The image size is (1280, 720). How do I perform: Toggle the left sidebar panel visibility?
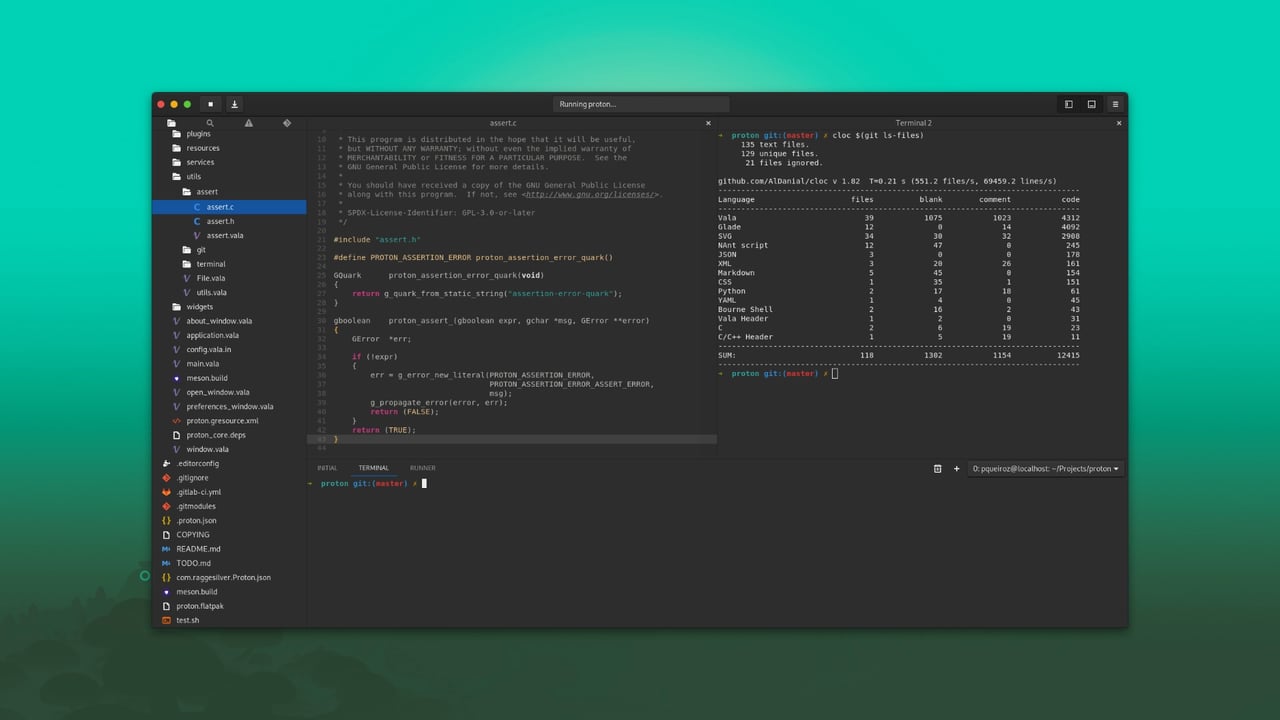(x=1068, y=104)
